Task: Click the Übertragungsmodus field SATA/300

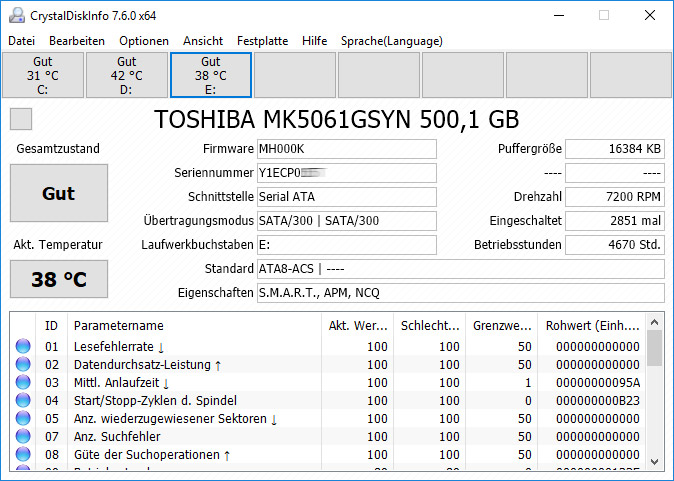Action: (x=347, y=221)
